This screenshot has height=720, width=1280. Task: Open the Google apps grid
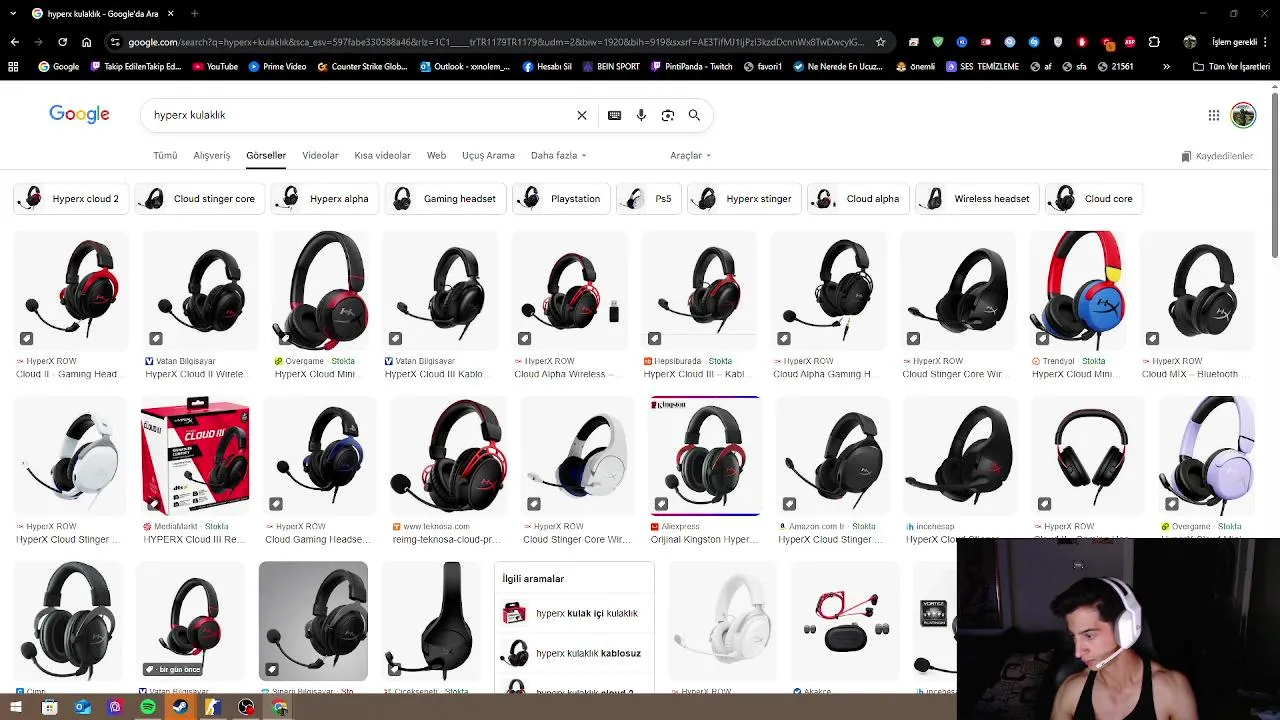point(1214,115)
